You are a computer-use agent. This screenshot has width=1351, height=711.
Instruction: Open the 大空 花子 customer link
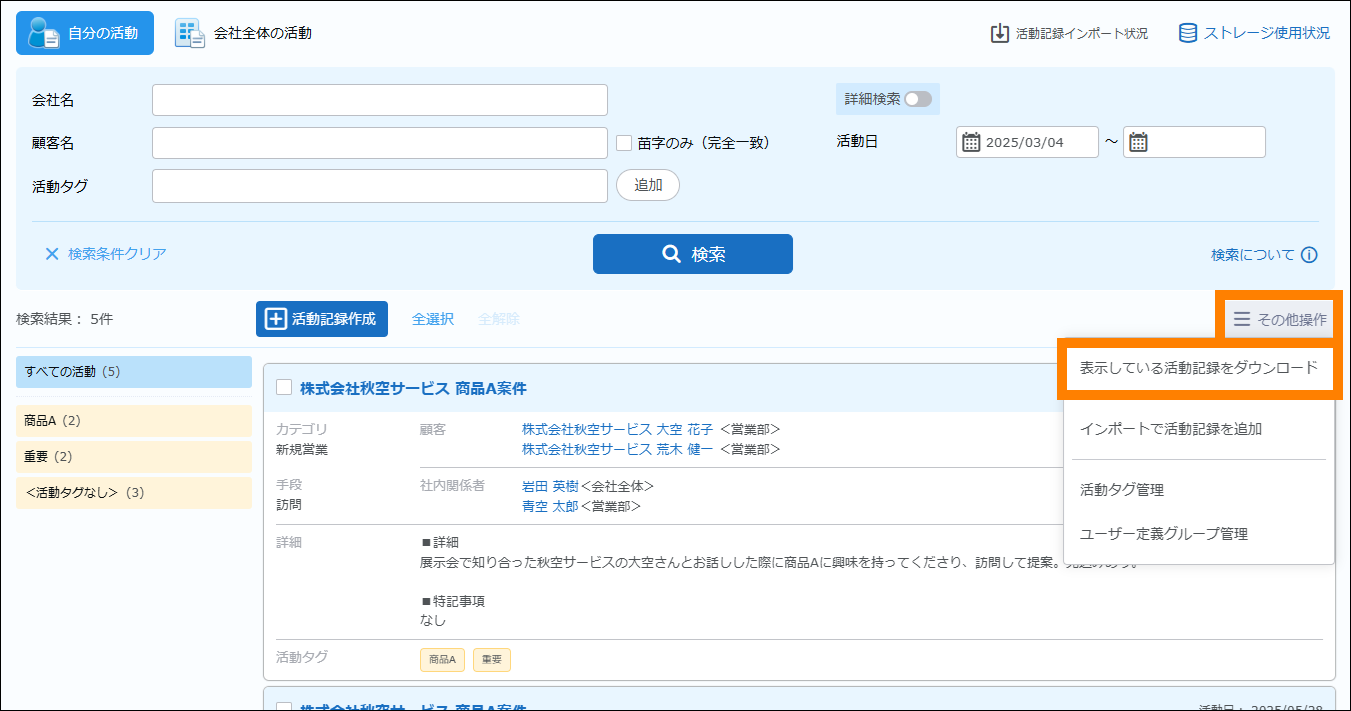(x=684, y=429)
